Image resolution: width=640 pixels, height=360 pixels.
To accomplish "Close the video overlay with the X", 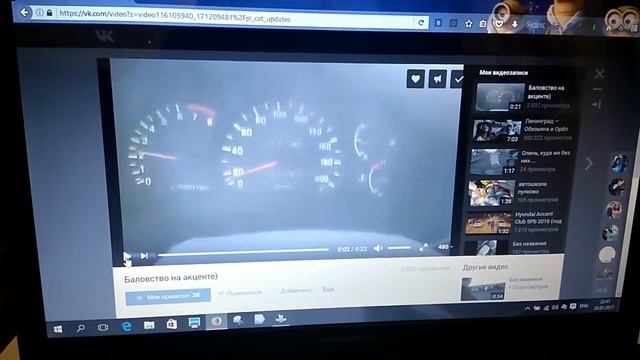I will click(x=599, y=74).
